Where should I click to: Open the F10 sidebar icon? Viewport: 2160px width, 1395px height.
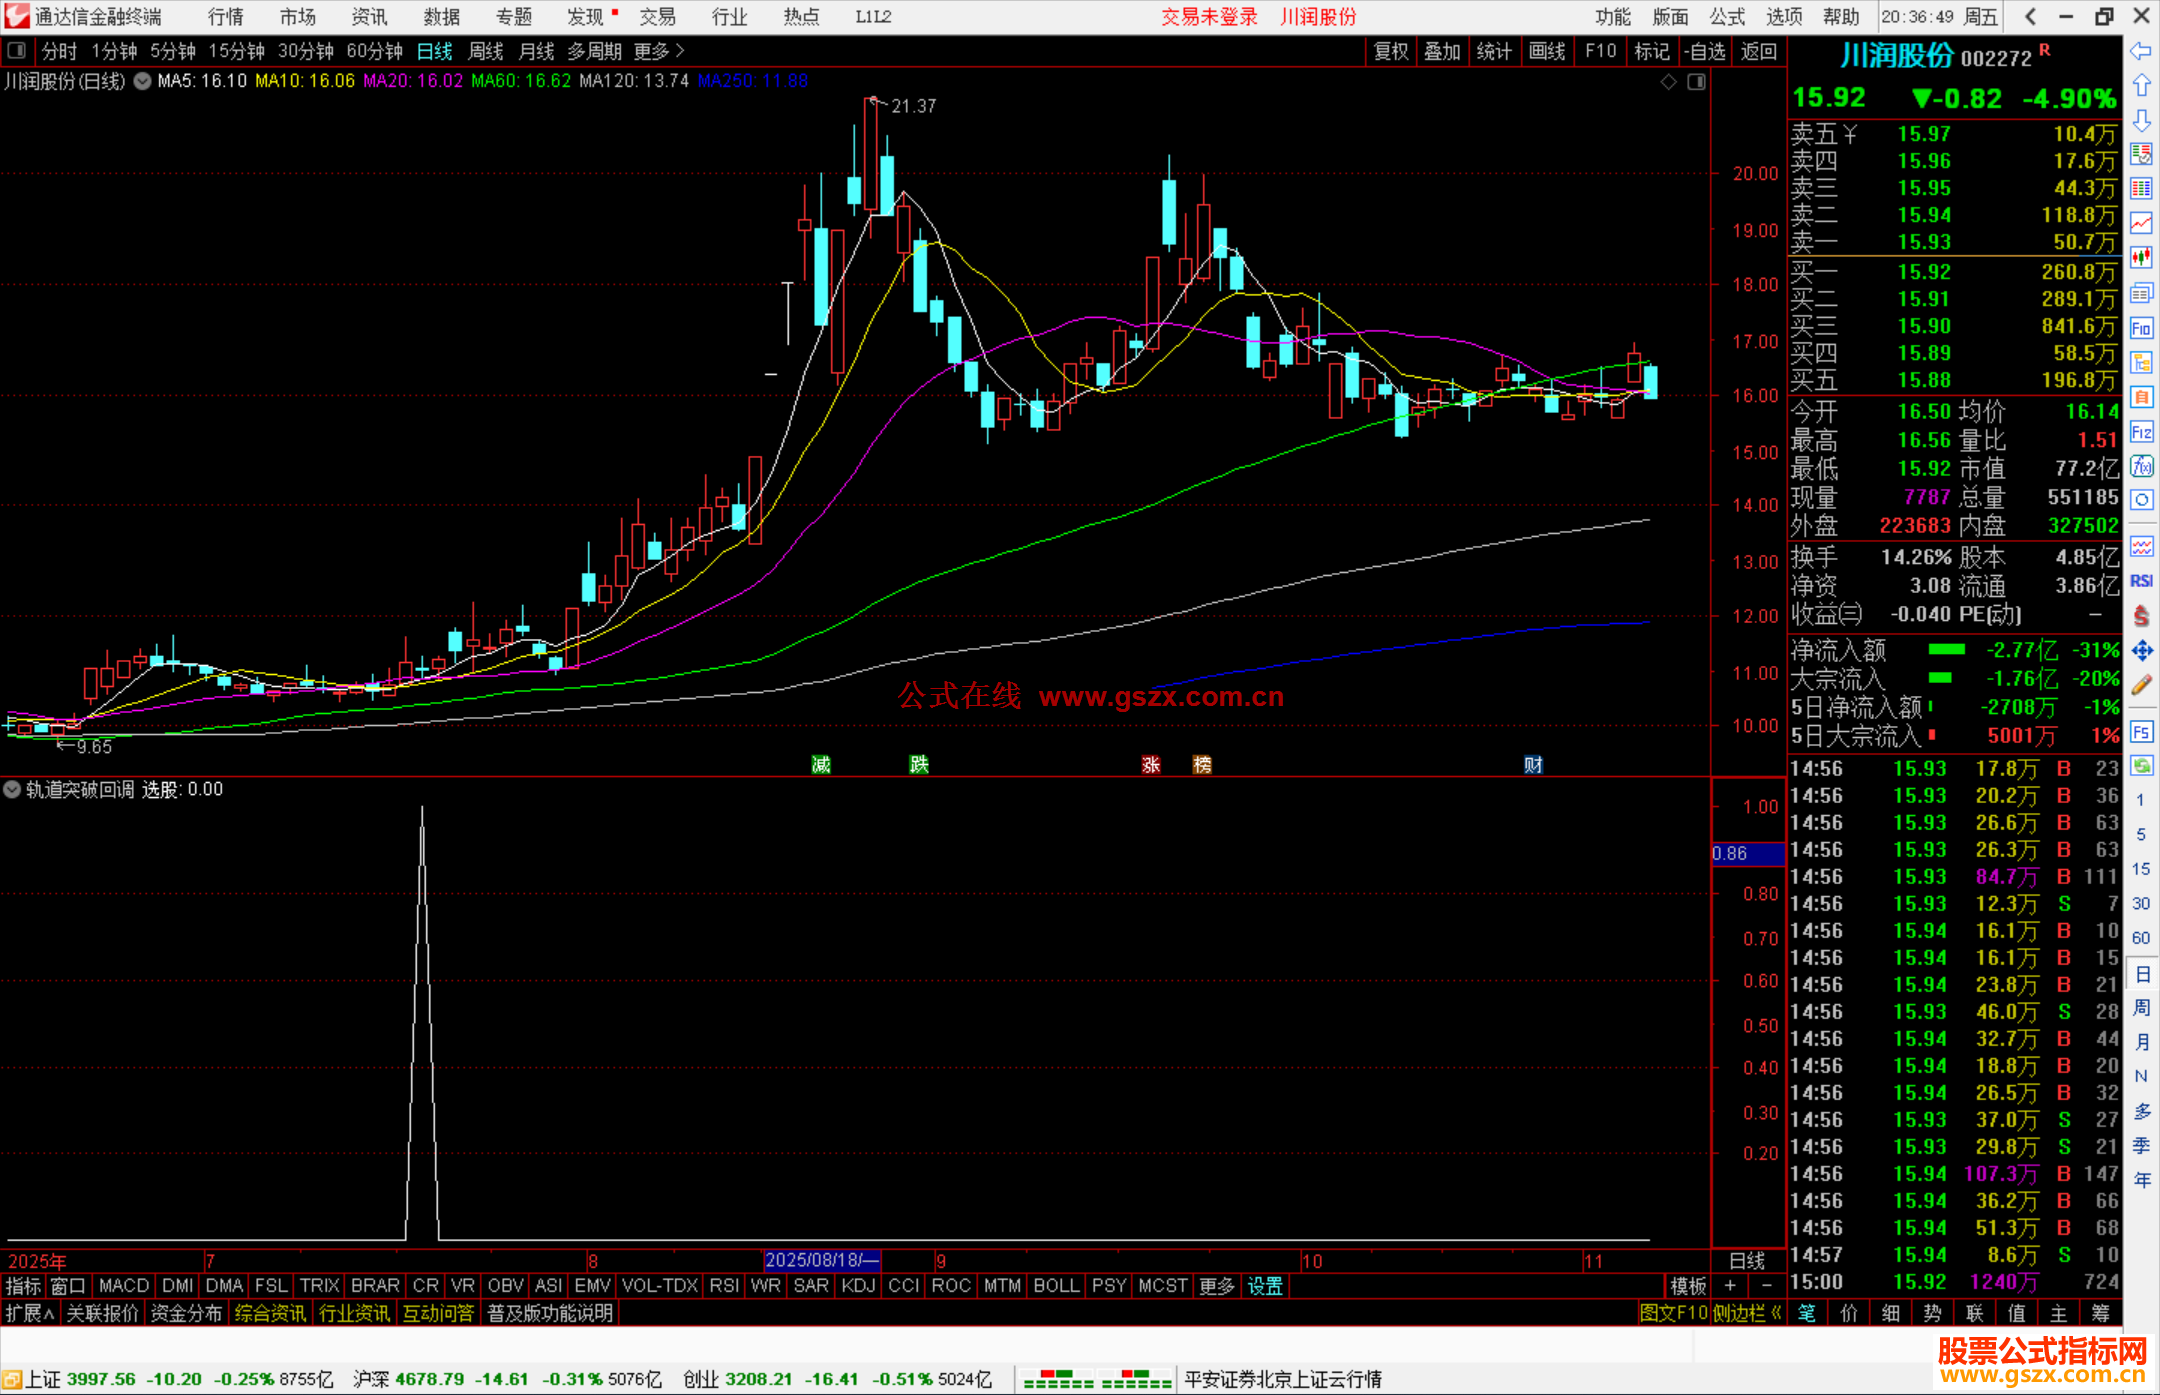(x=2141, y=328)
